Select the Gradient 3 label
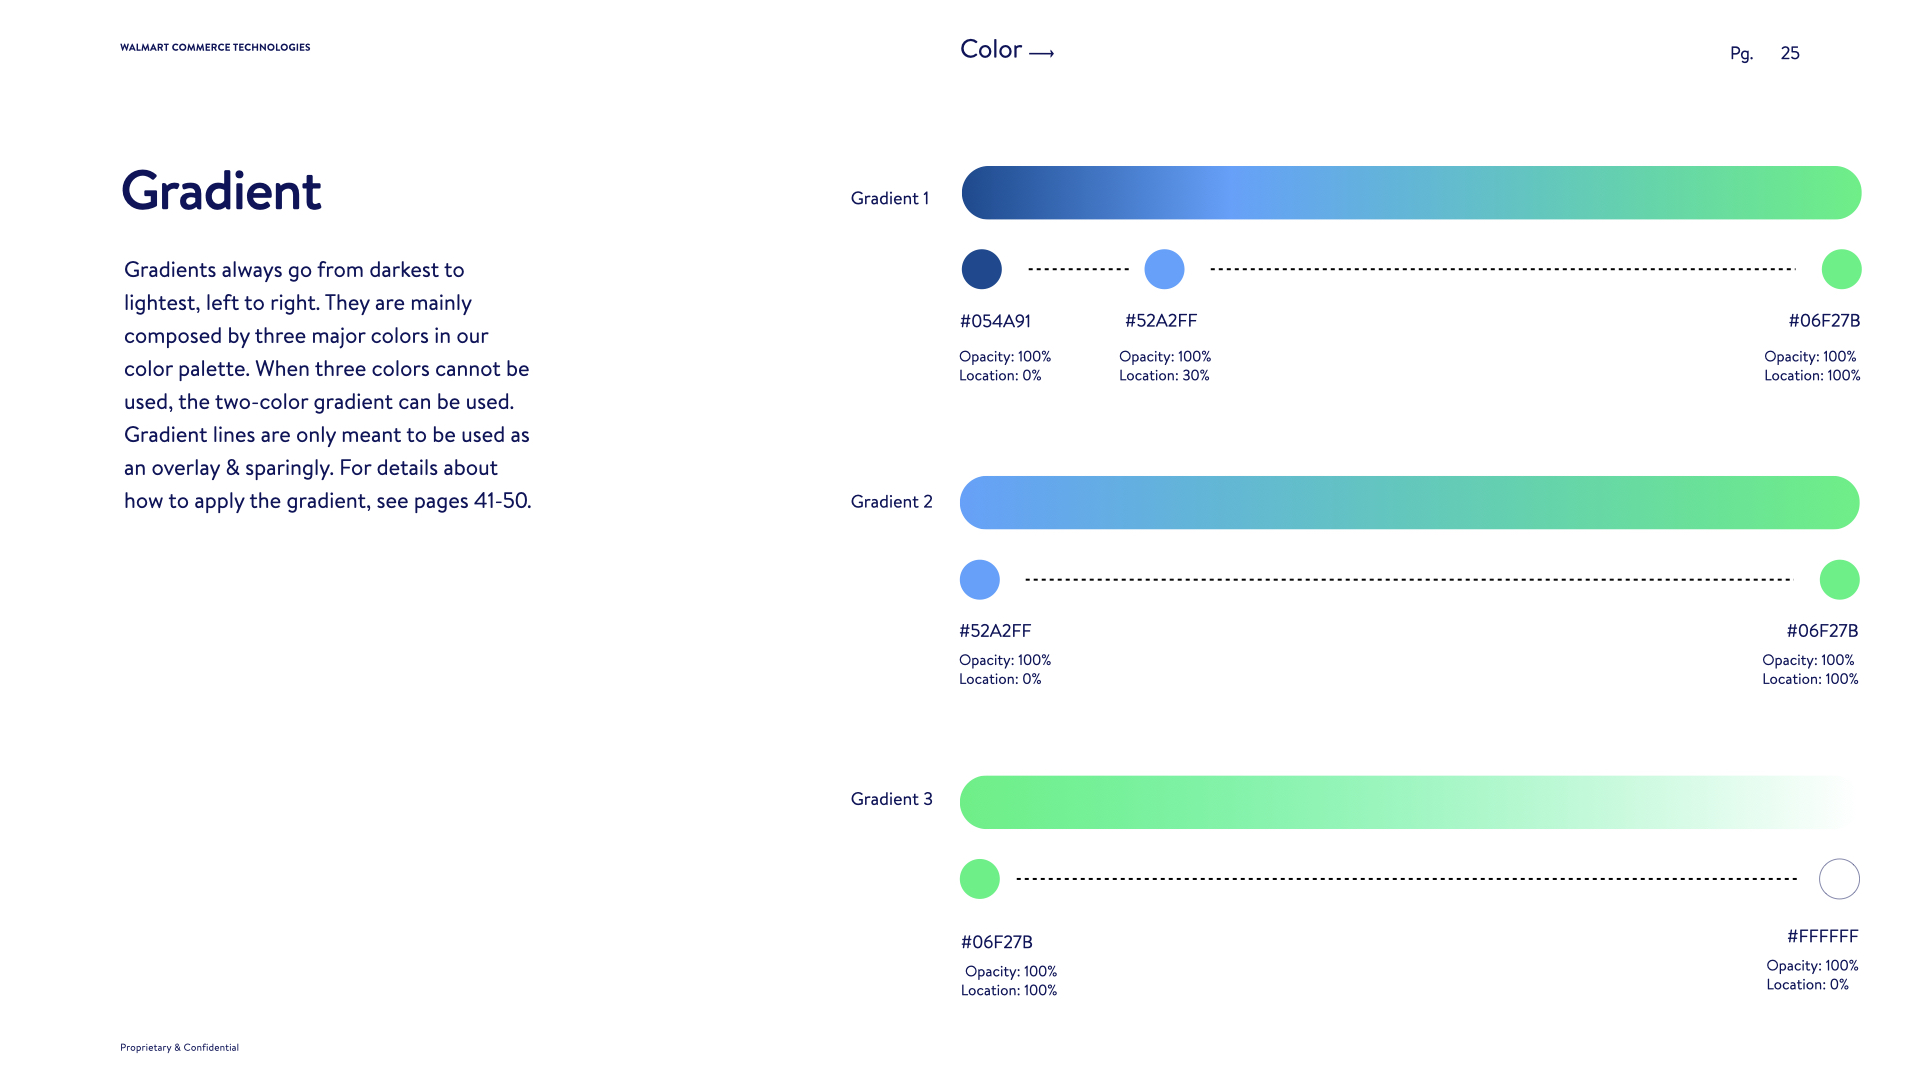The height and width of the screenshot is (1080, 1920). click(891, 799)
